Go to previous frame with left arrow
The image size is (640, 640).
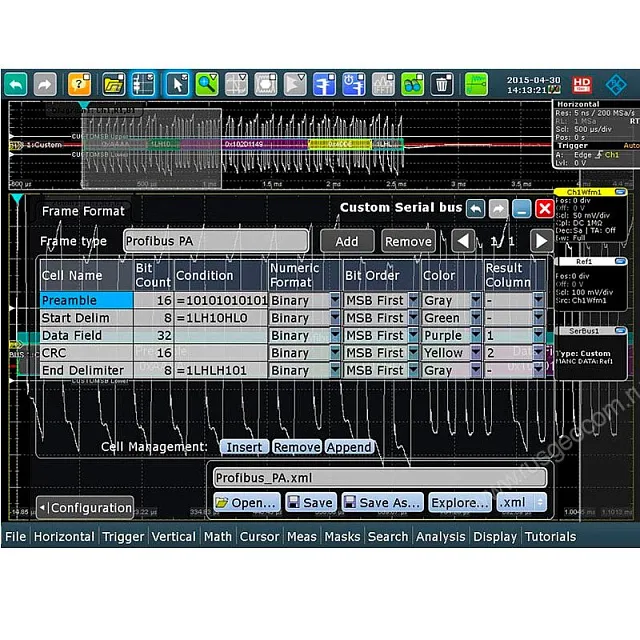(x=463, y=241)
